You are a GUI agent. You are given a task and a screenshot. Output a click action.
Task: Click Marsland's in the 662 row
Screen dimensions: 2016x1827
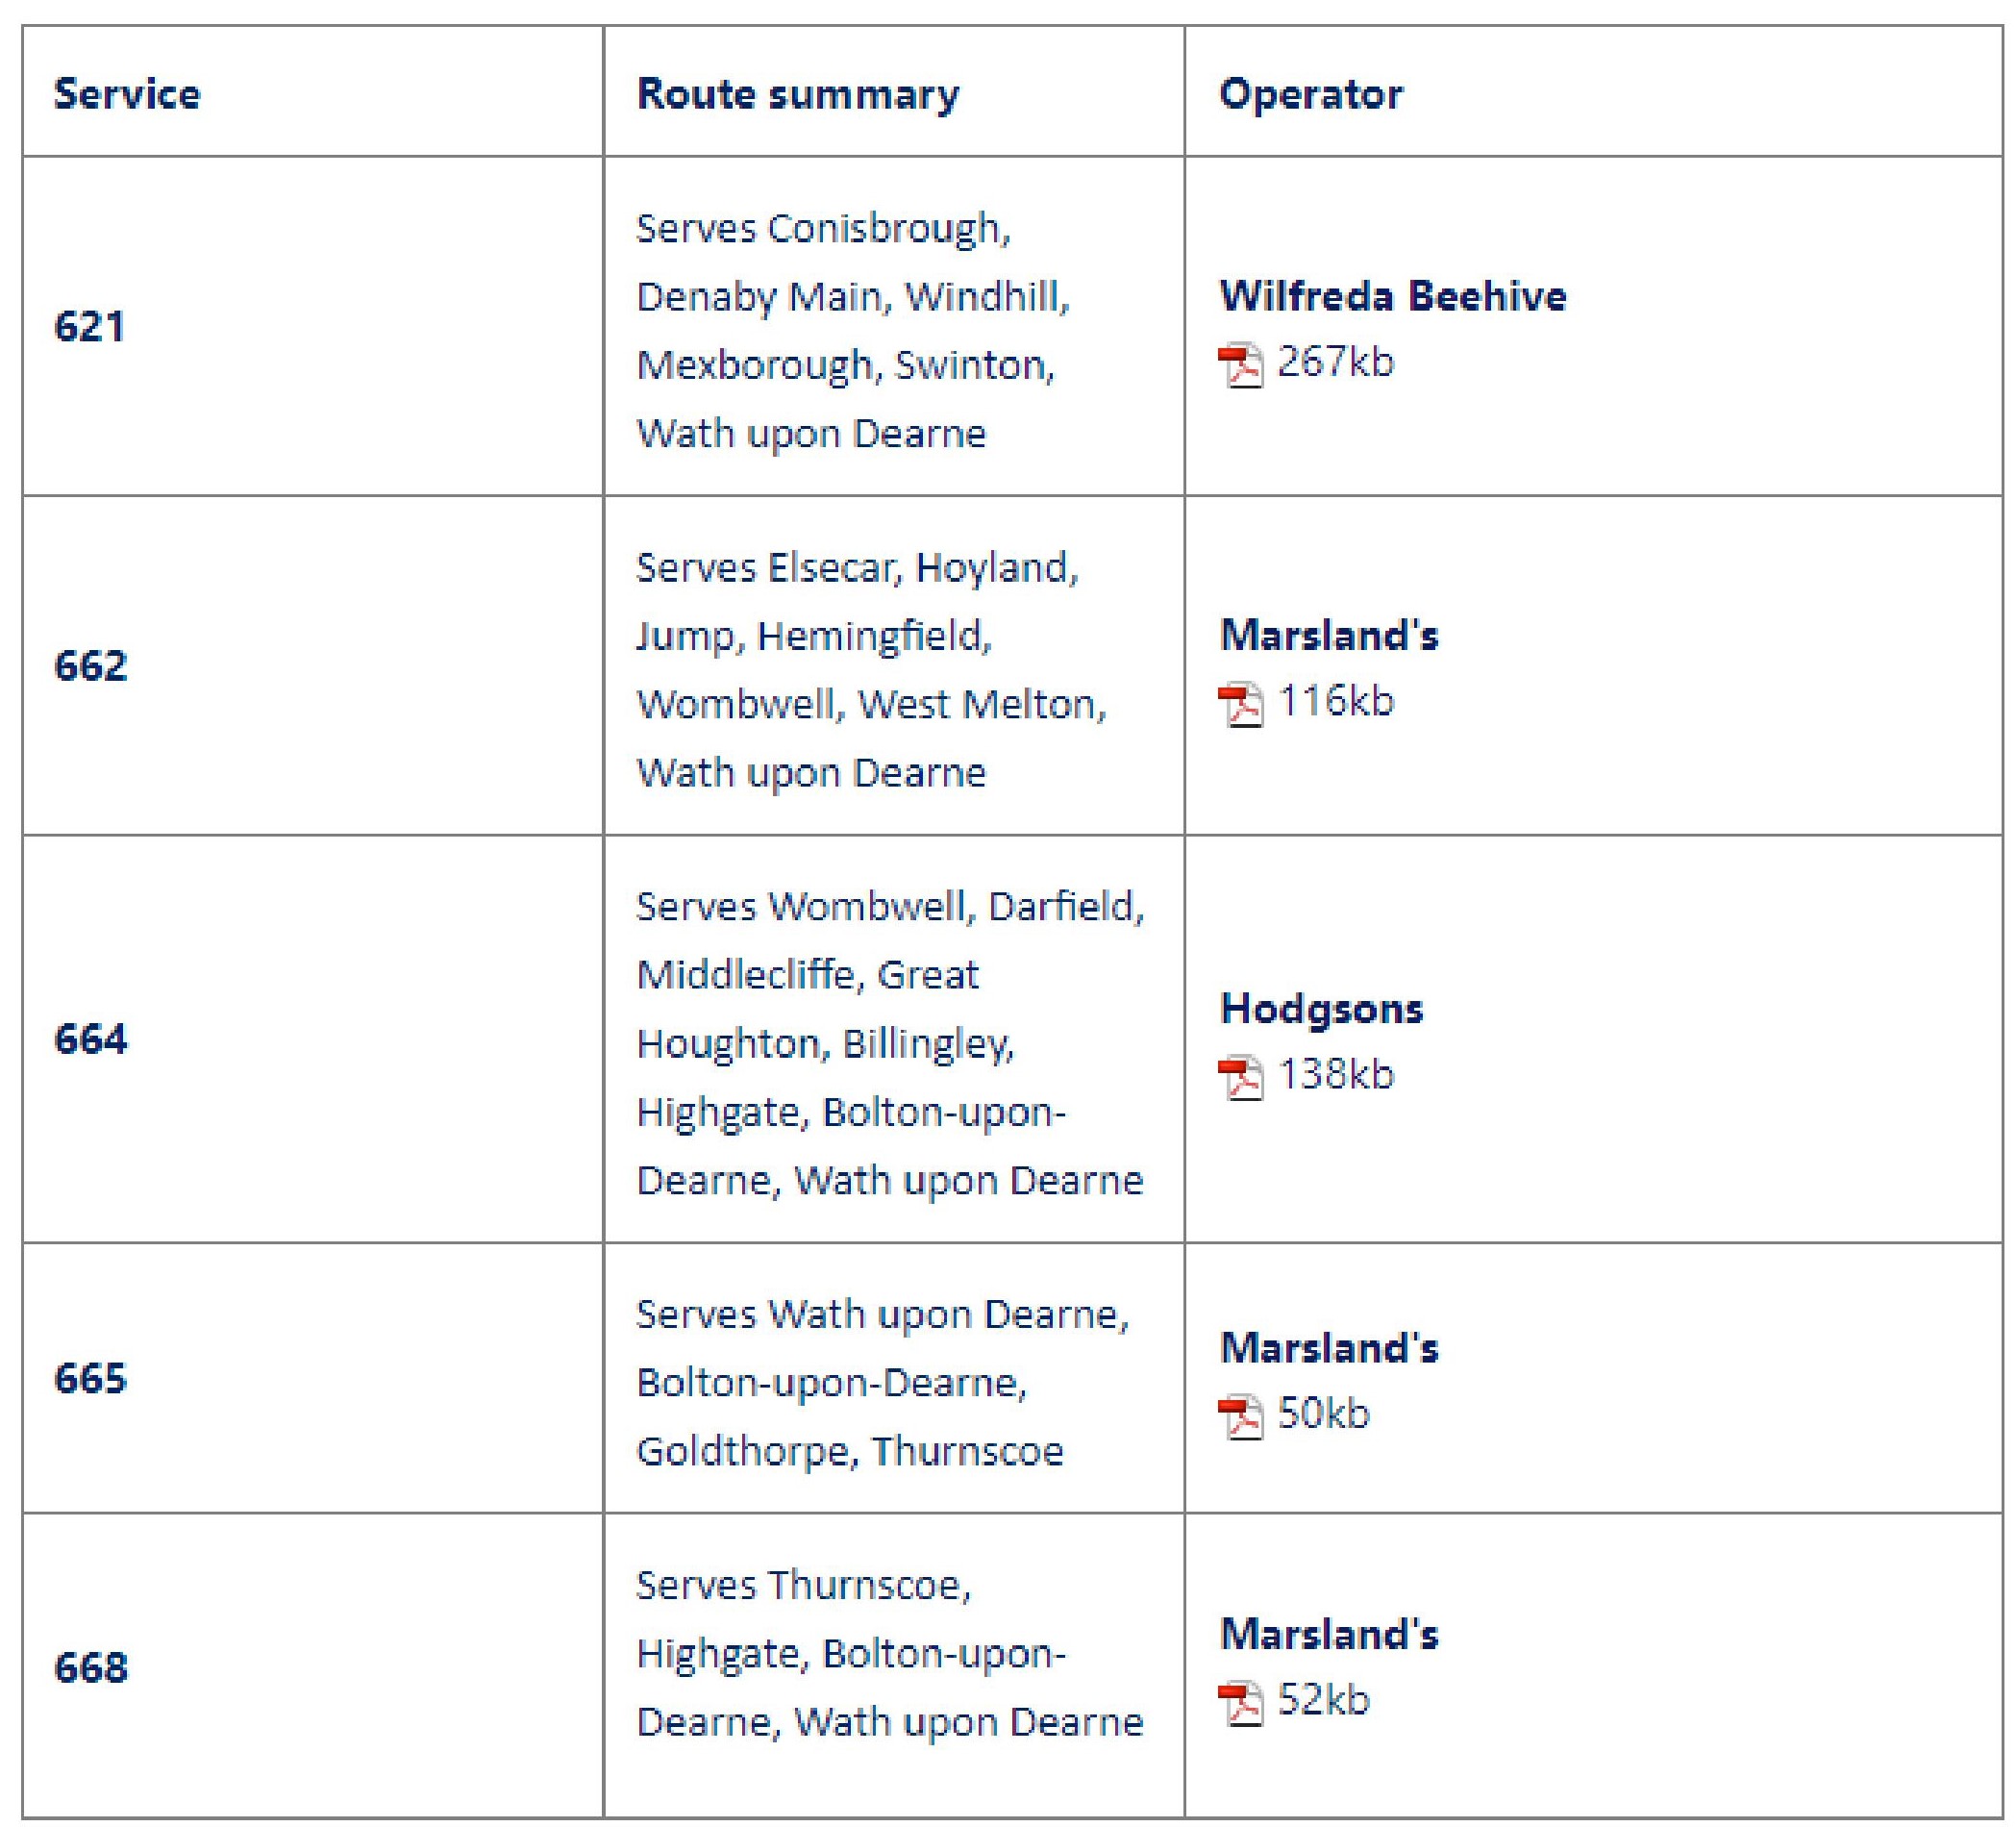point(1329,636)
